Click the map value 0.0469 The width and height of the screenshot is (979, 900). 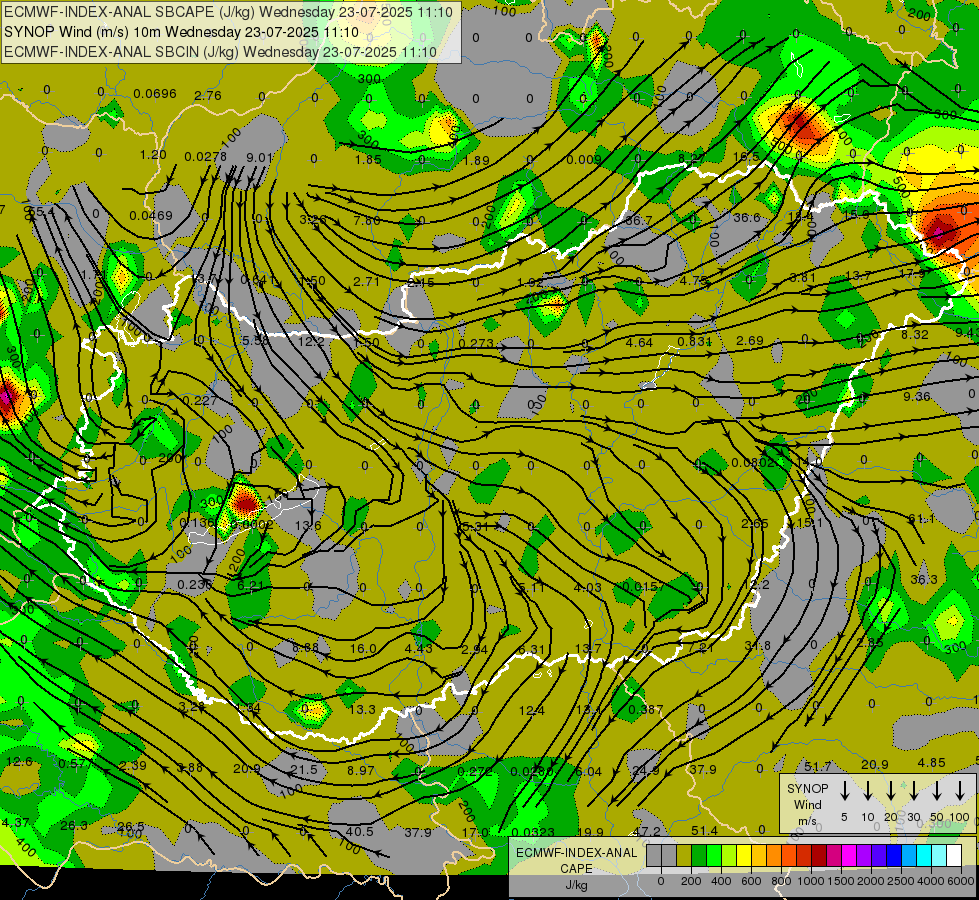coord(150,215)
